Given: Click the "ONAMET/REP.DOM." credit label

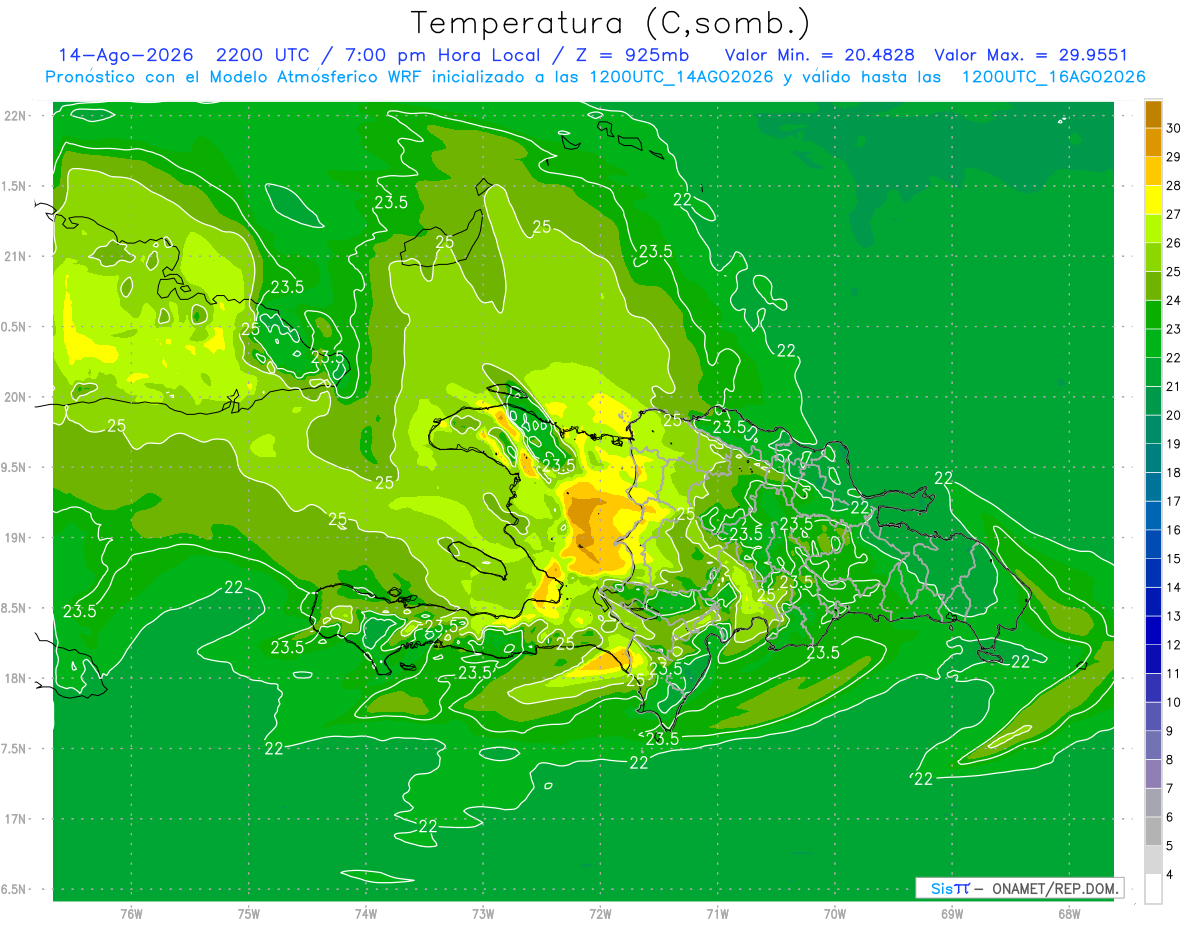Looking at the screenshot, I should [1054, 888].
